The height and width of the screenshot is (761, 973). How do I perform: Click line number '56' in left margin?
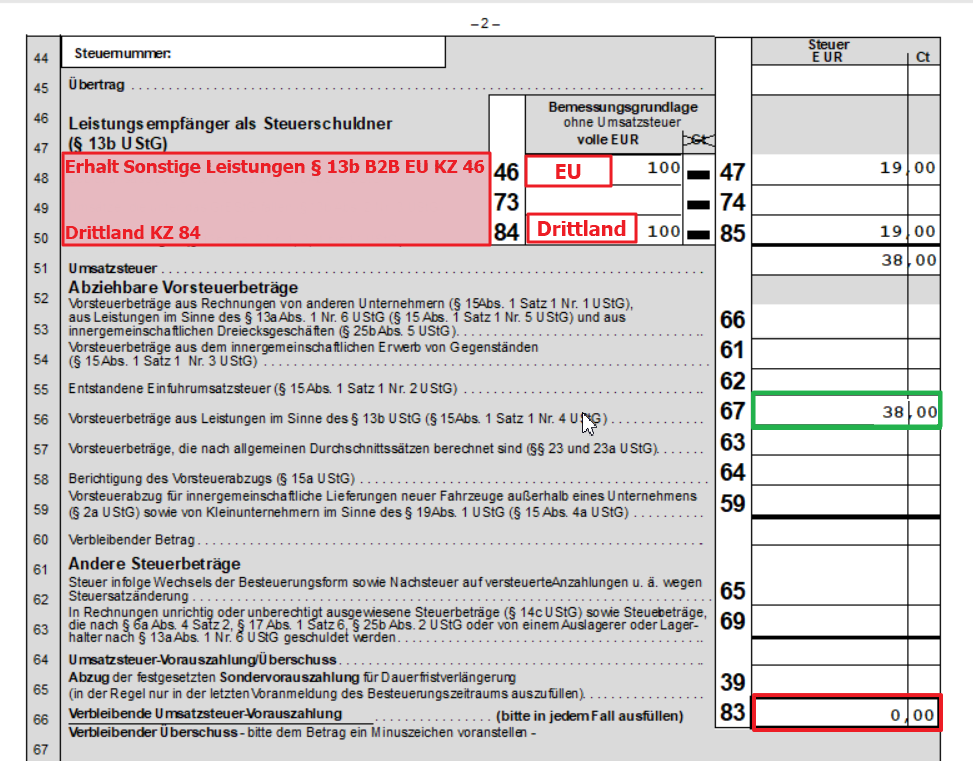[41, 420]
